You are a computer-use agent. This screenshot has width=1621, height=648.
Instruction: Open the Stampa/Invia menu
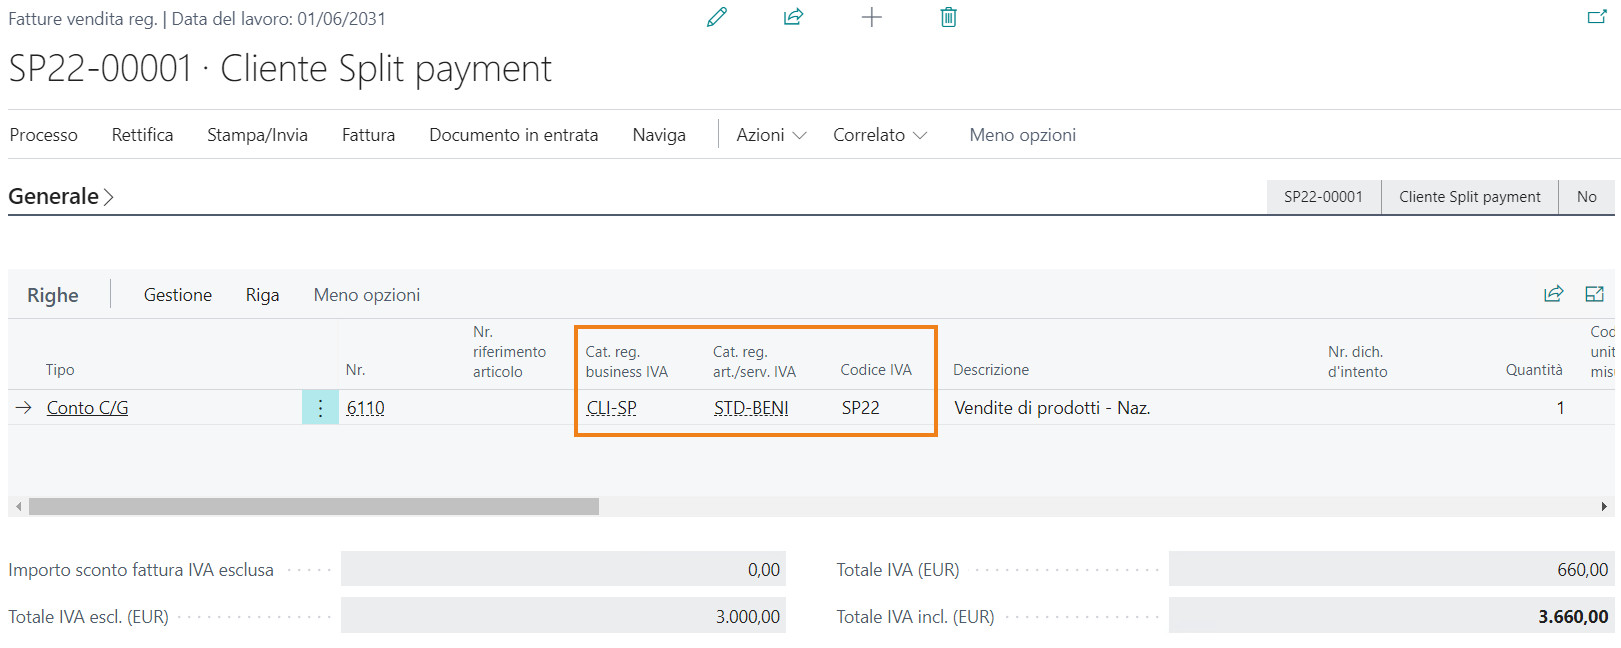pos(257,135)
